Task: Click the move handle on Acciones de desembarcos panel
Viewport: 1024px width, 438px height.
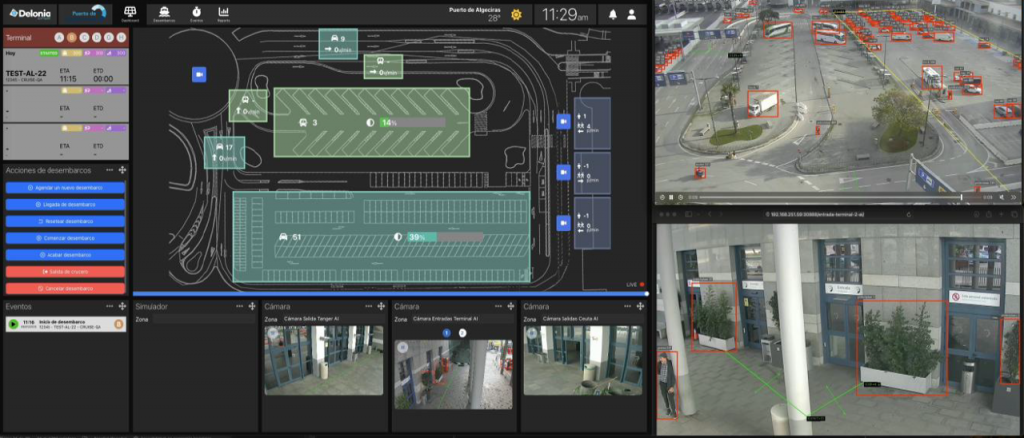Action: [x=122, y=171]
